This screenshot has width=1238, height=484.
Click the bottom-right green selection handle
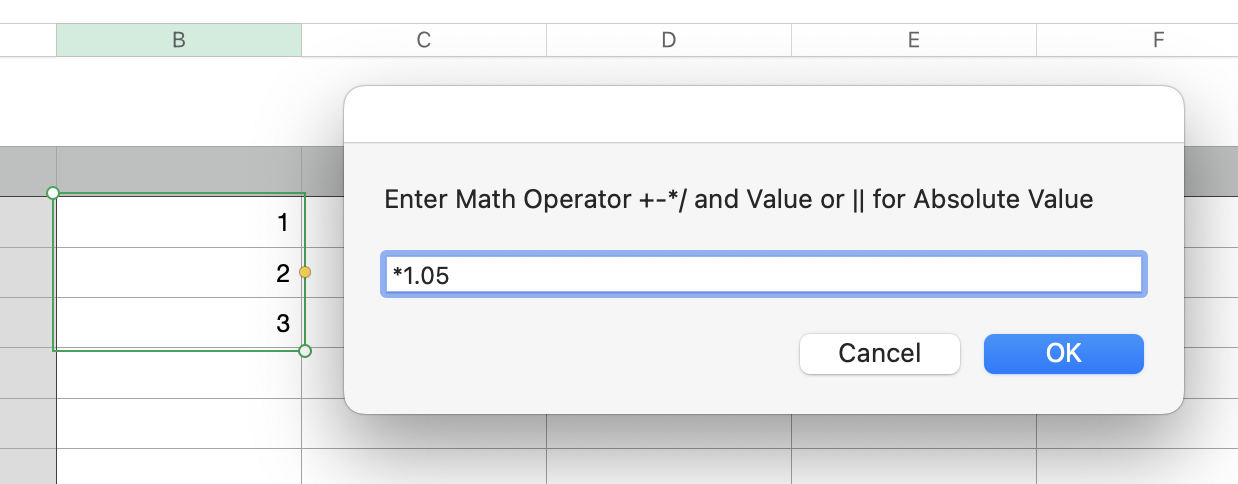tap(305, 351)
